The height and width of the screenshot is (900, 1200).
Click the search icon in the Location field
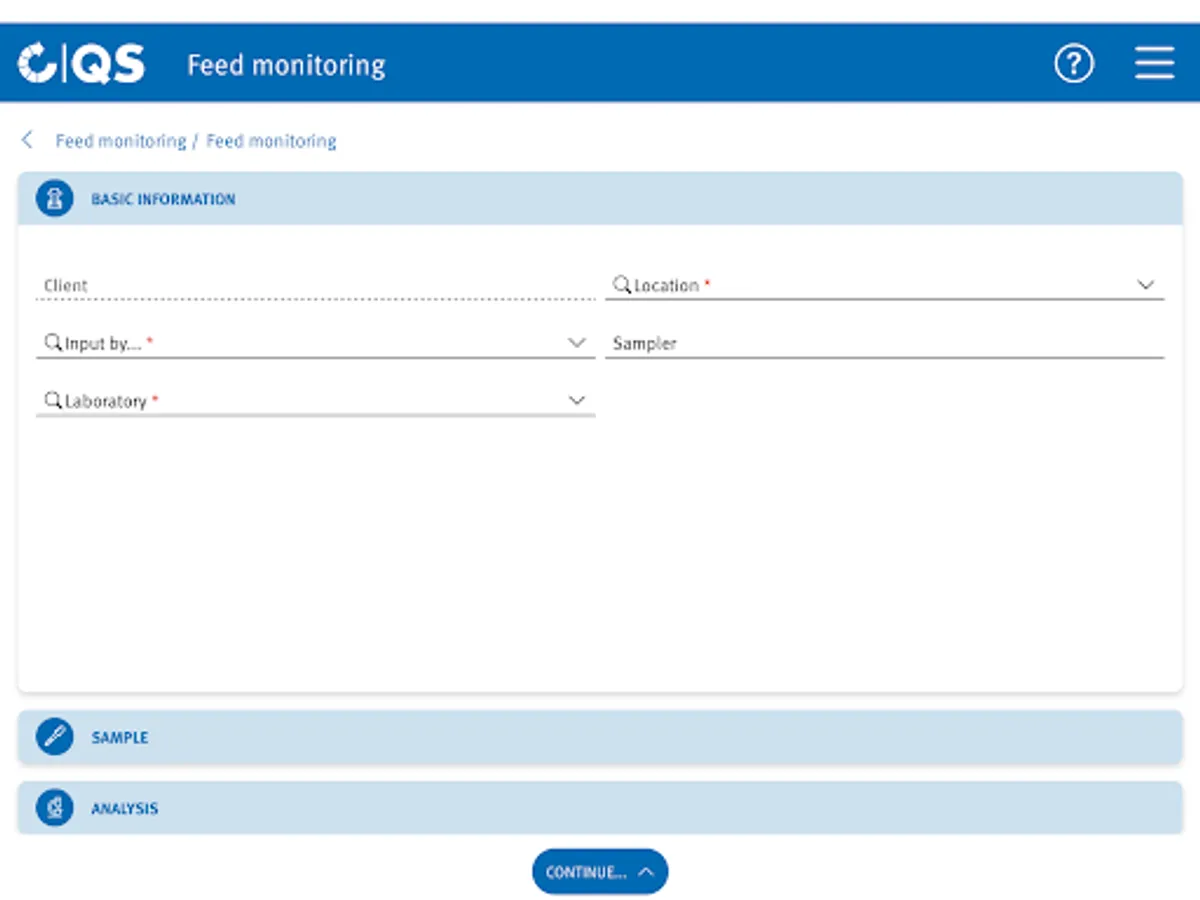point(622,283)
